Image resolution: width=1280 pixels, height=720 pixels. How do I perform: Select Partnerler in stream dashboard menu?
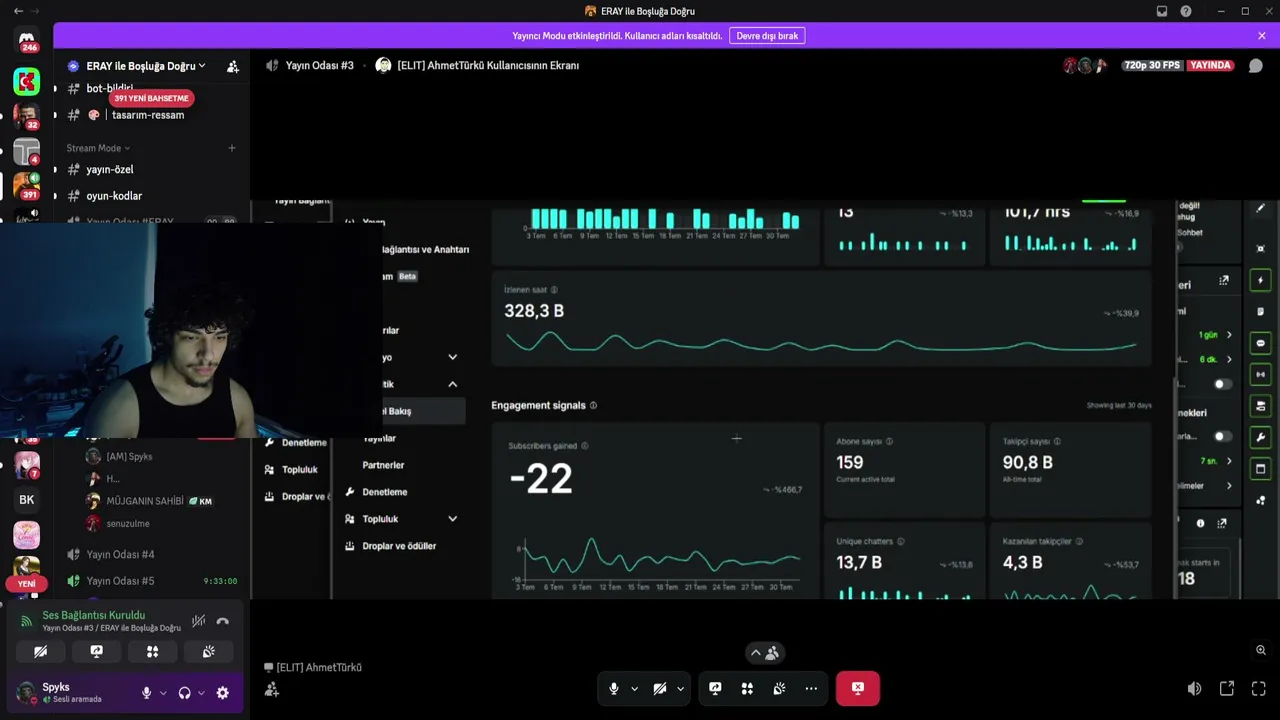[383, 465]
